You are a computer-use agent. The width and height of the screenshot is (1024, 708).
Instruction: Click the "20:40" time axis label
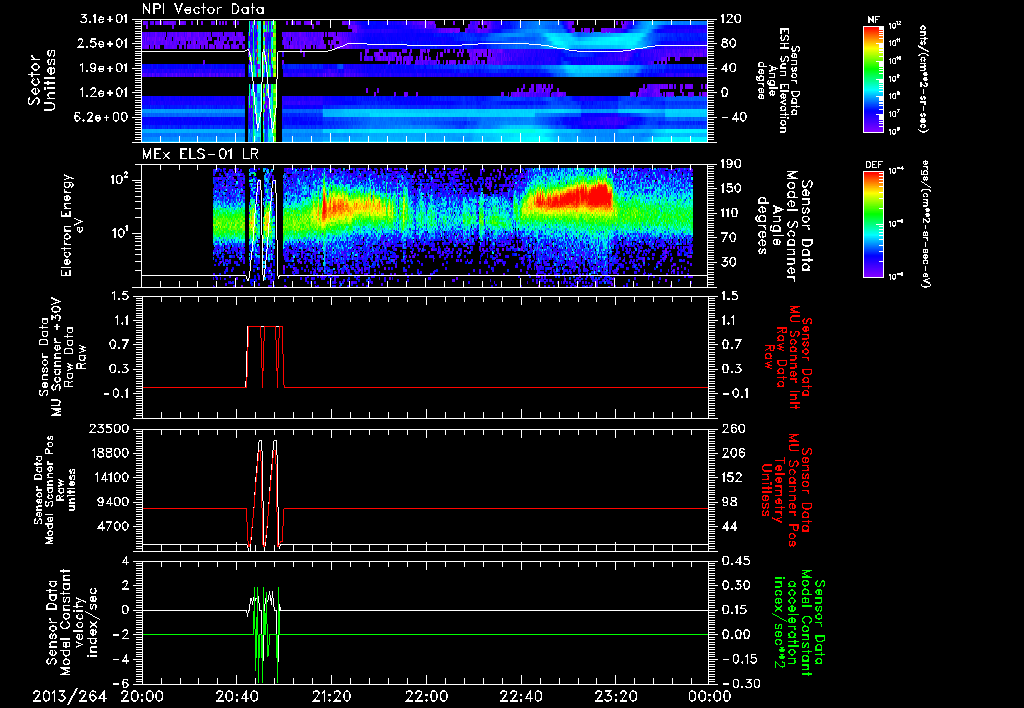pos(236,697)
